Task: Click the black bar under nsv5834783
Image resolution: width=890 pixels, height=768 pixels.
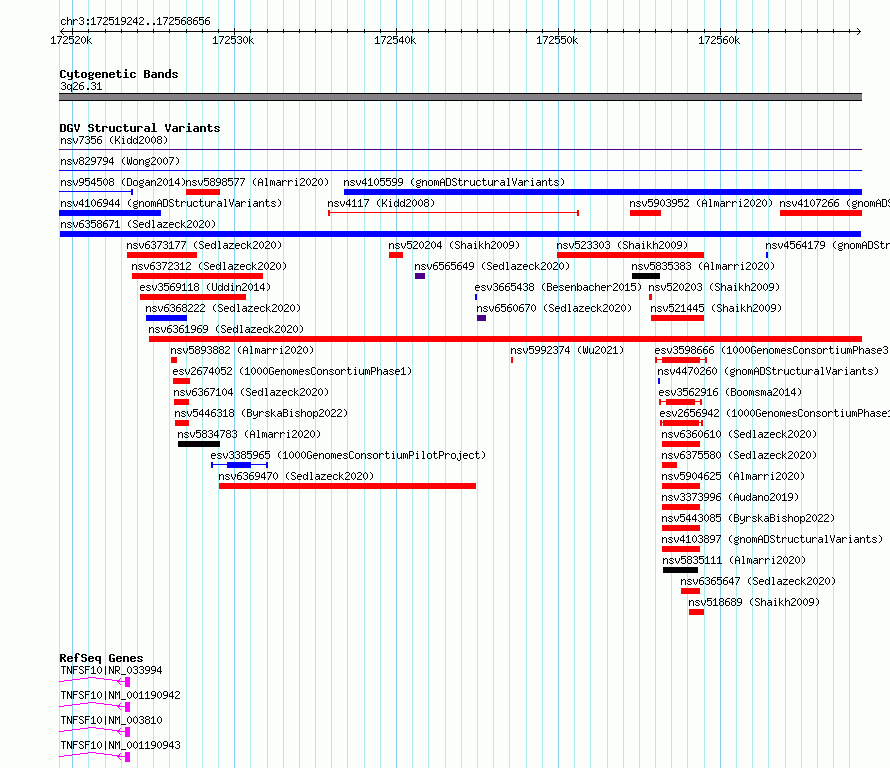Action: (199, 444)
